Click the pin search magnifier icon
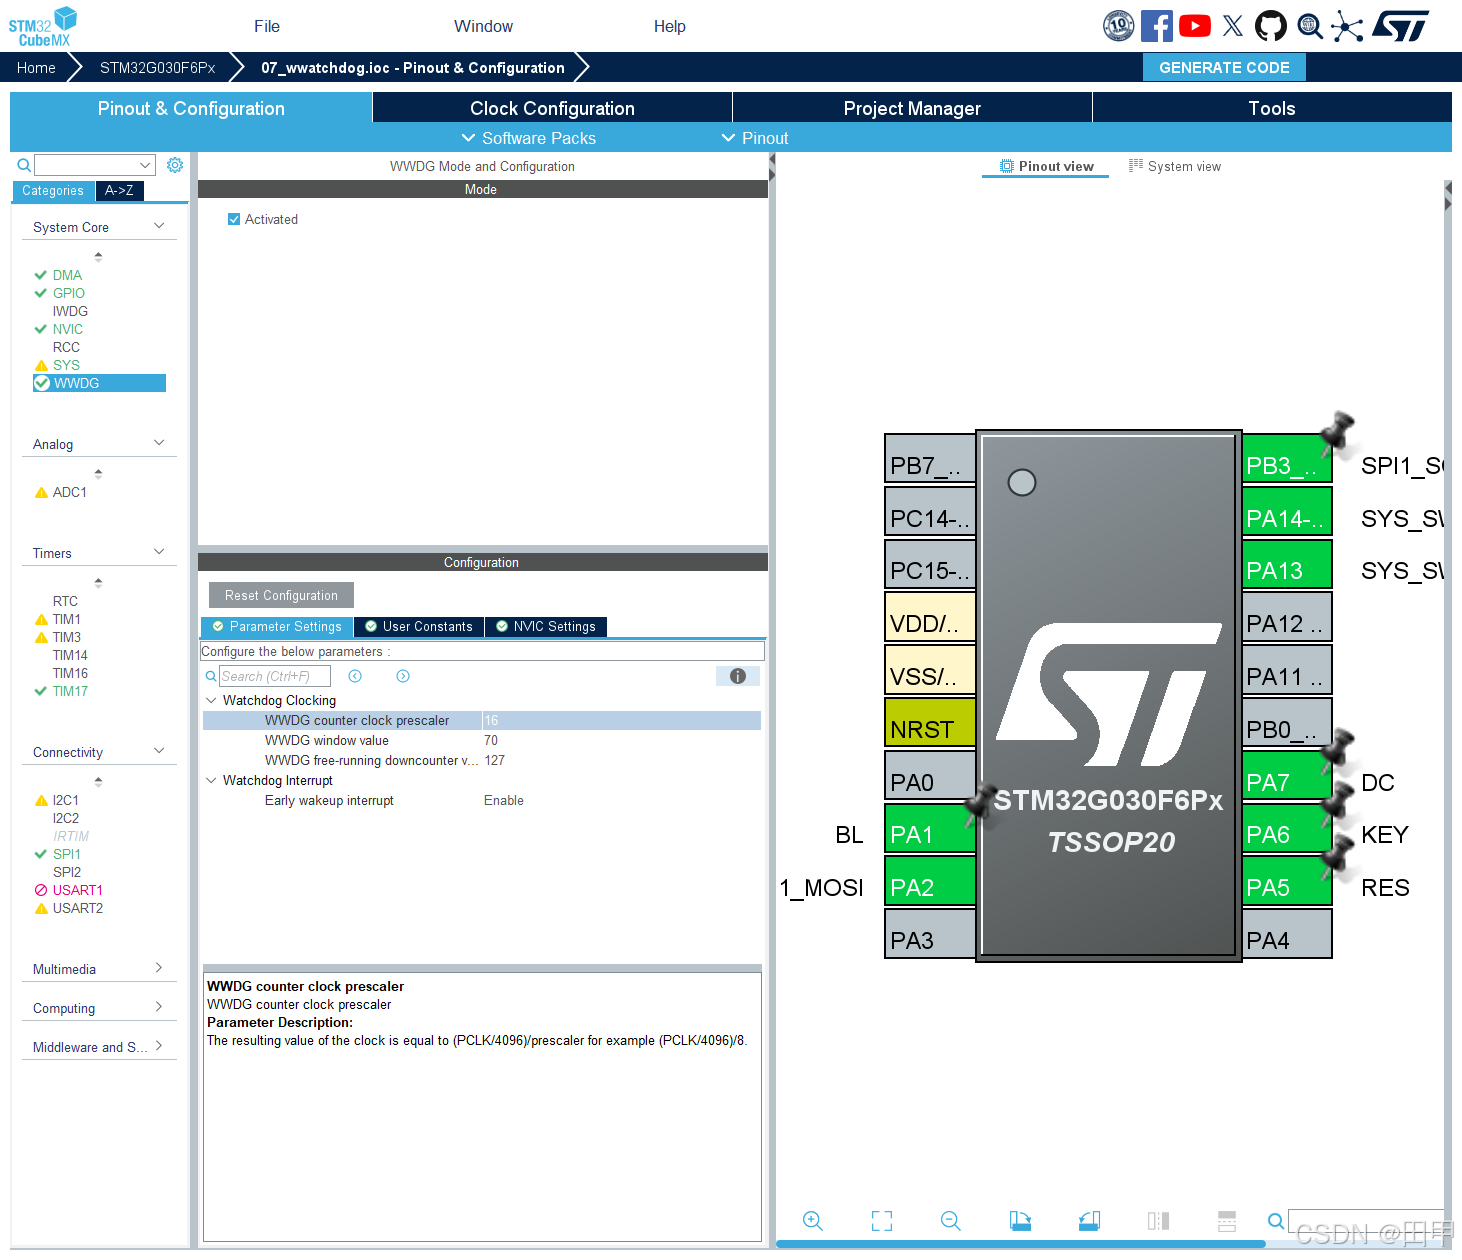 [1276, 1221]
